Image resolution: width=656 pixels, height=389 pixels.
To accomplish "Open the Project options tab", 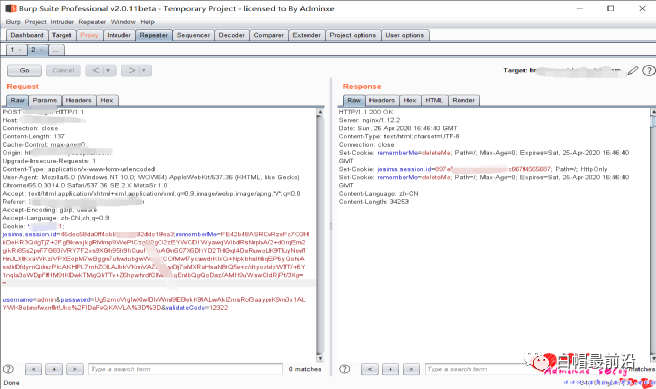I will point(353,35).
